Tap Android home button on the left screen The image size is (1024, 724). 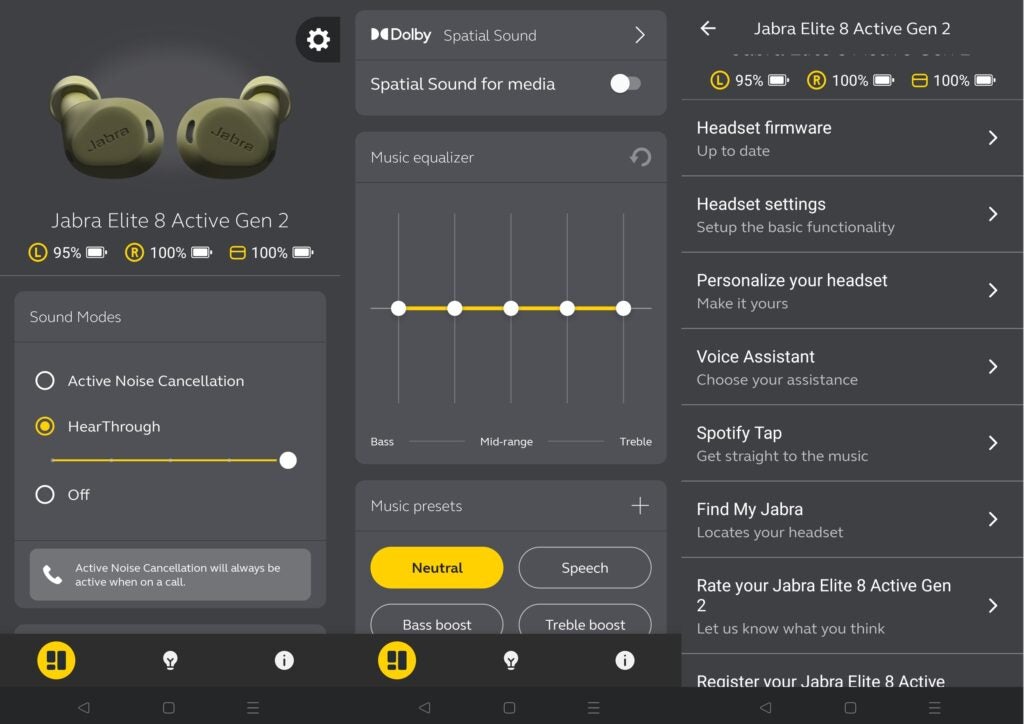pos(168,707)
